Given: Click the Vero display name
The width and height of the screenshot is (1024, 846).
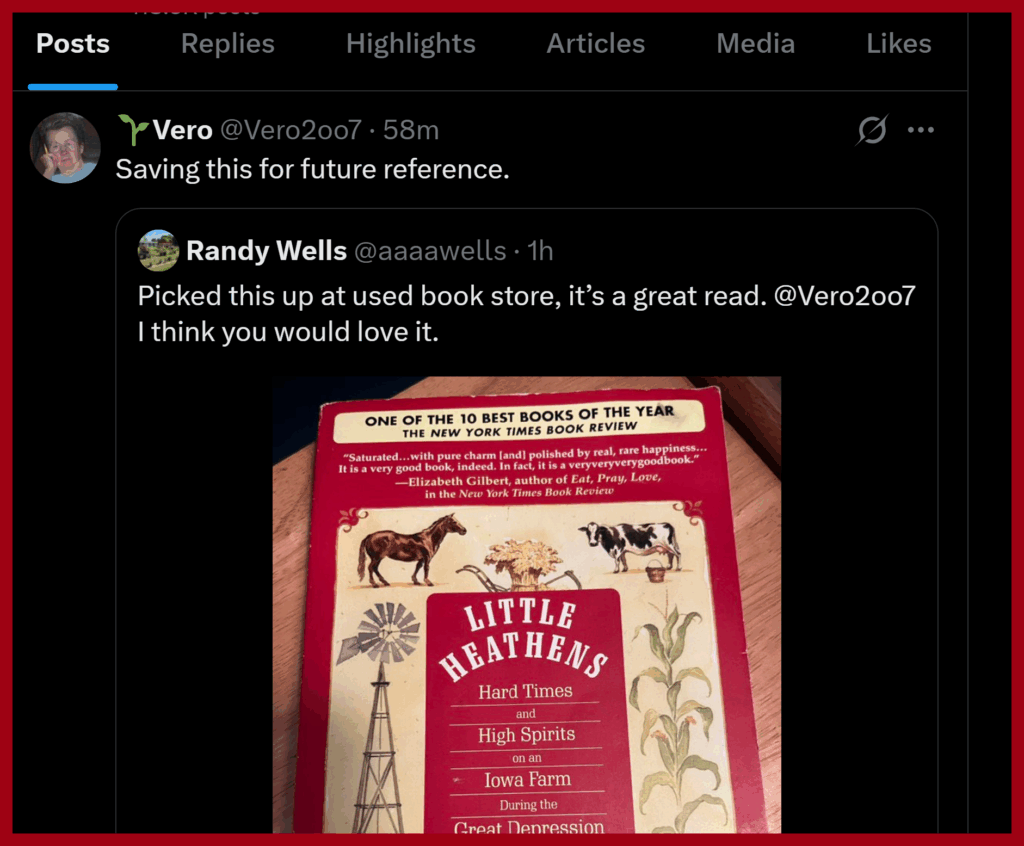Looking at the screenshot, I should coord(182,130).
